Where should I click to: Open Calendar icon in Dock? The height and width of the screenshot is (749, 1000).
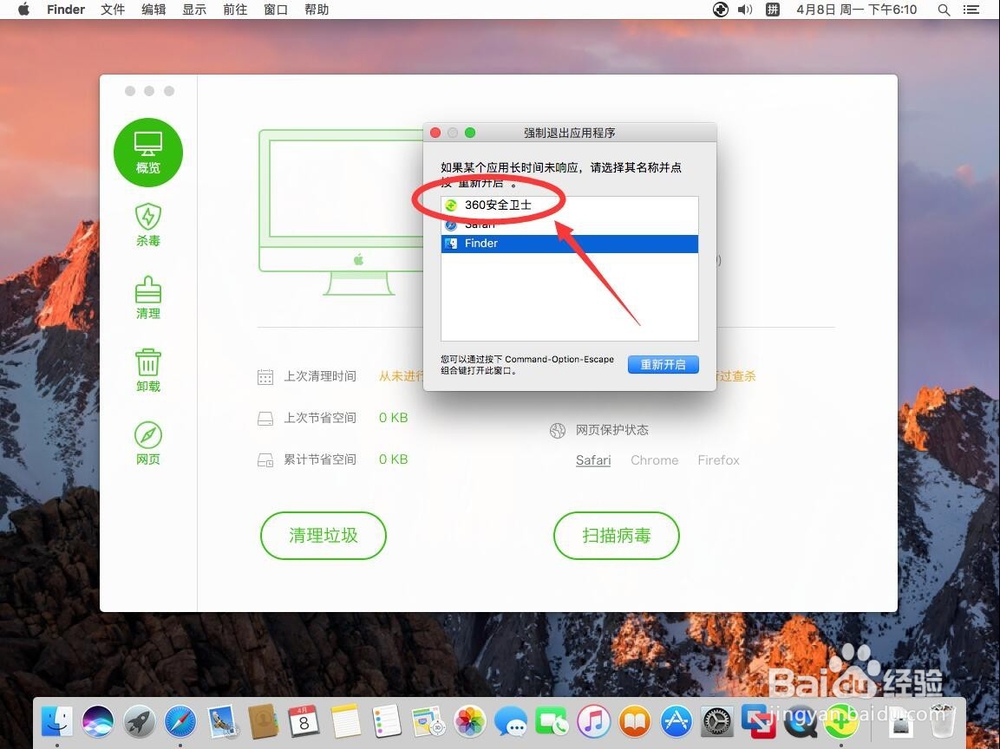click(304, 722)
